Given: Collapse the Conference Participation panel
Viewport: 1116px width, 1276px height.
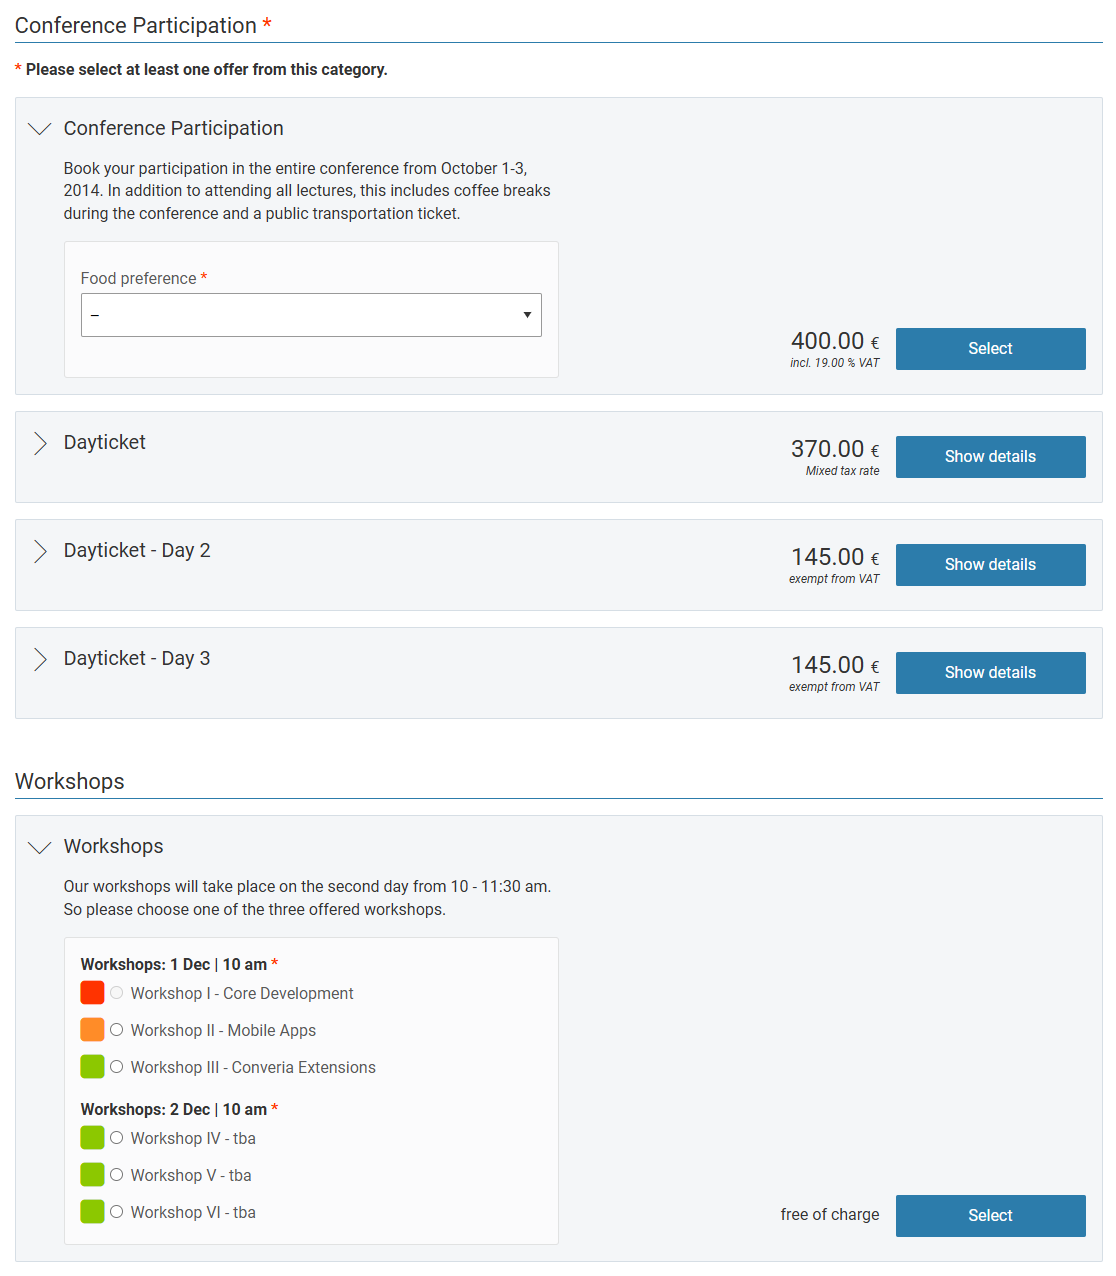Looking at the screenshot, I should pyautogui.click(x=39, y=129).
